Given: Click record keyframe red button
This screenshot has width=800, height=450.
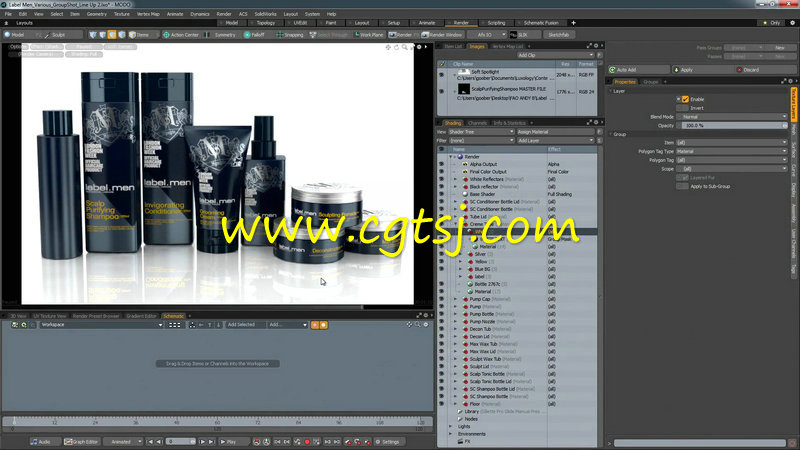Looking at the screenshot, I should click(x=307, y=442).
